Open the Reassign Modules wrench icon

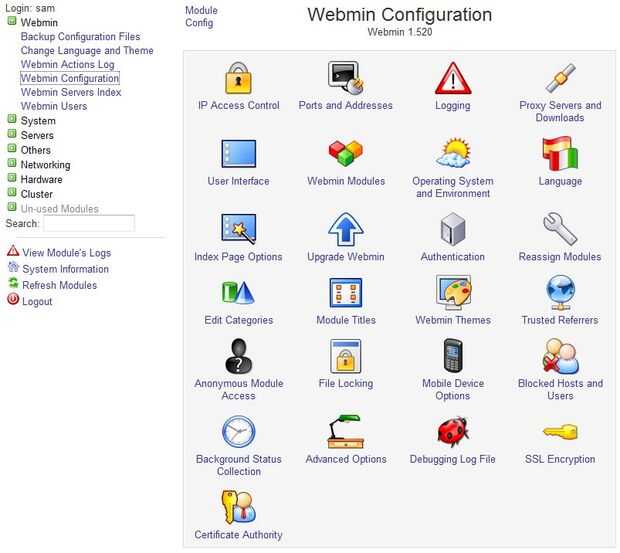pyautogui.click(x=560, y=229)
